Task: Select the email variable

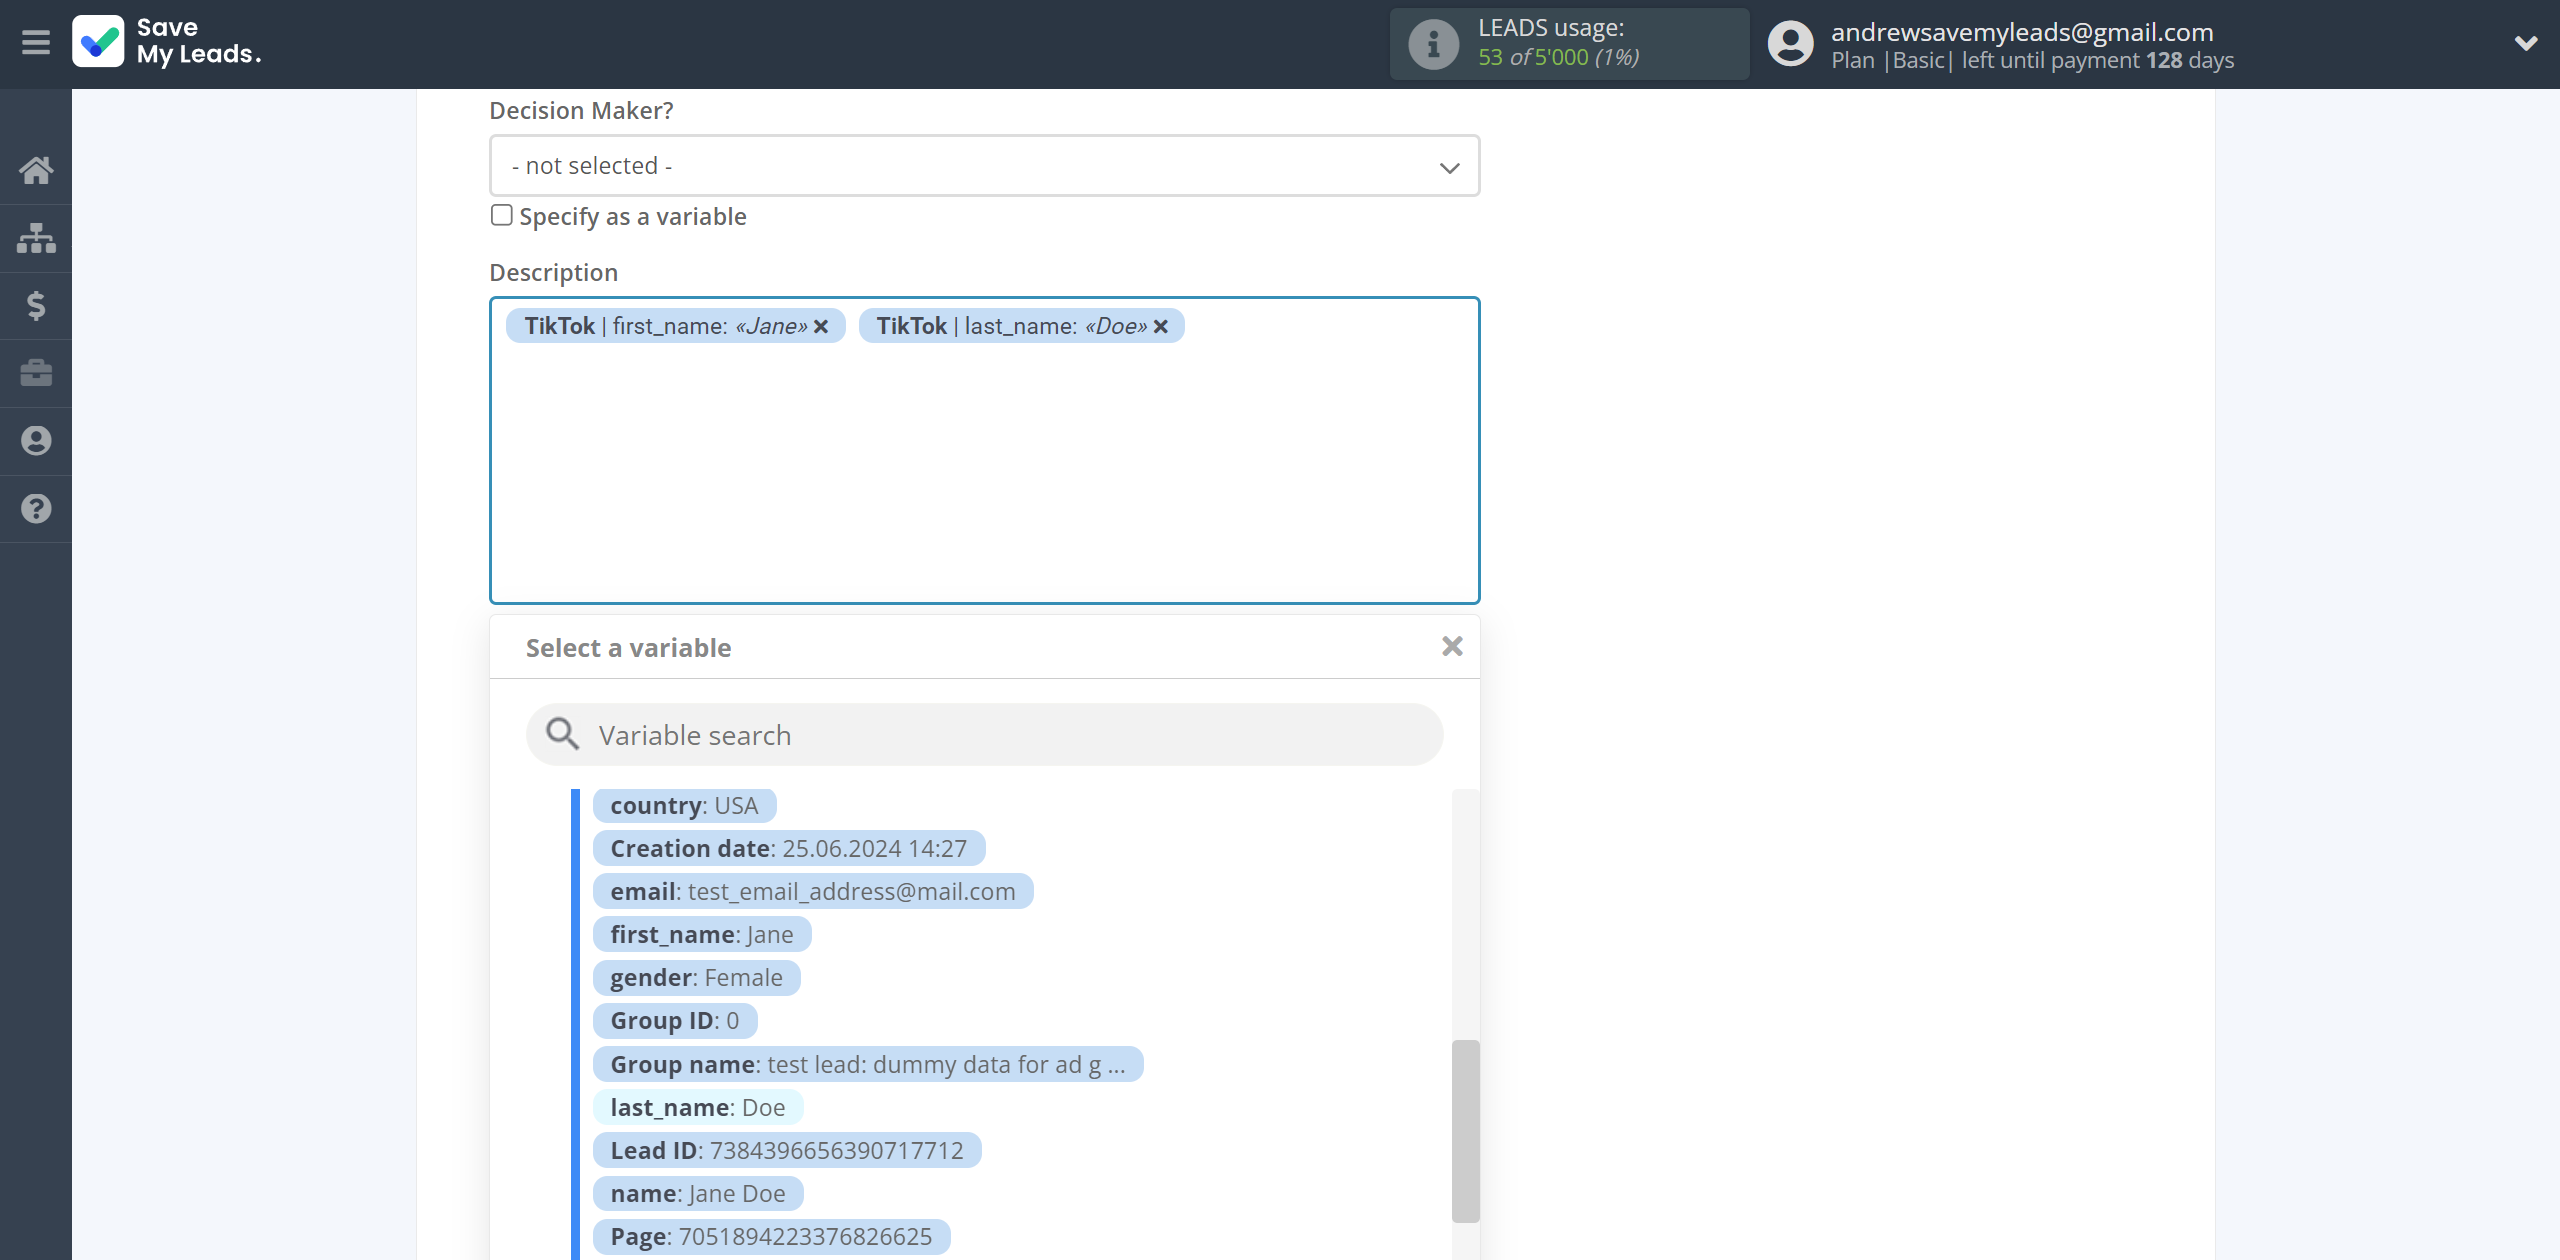Action: tap(813, 892)
